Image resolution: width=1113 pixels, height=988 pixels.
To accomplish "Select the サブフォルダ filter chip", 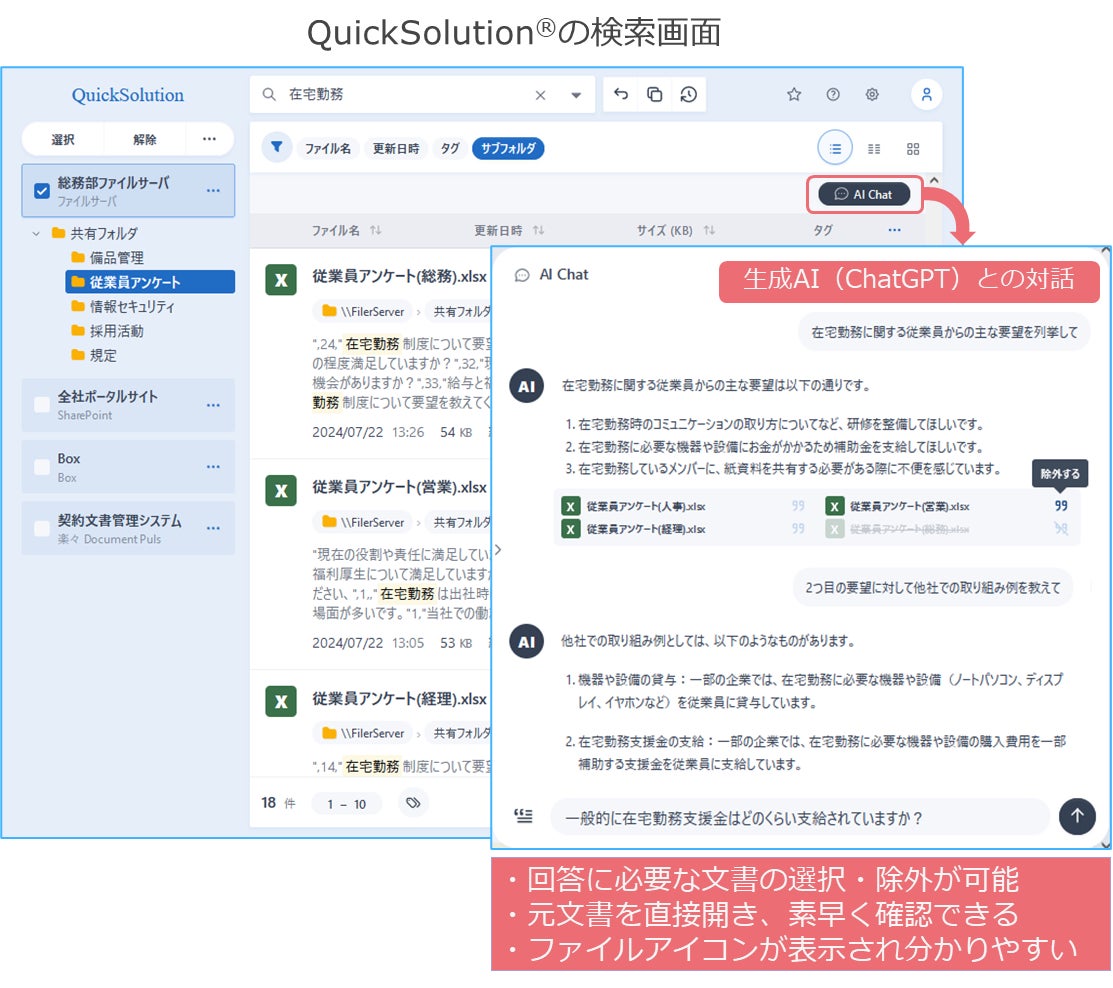I will click(x=508, y=148).
